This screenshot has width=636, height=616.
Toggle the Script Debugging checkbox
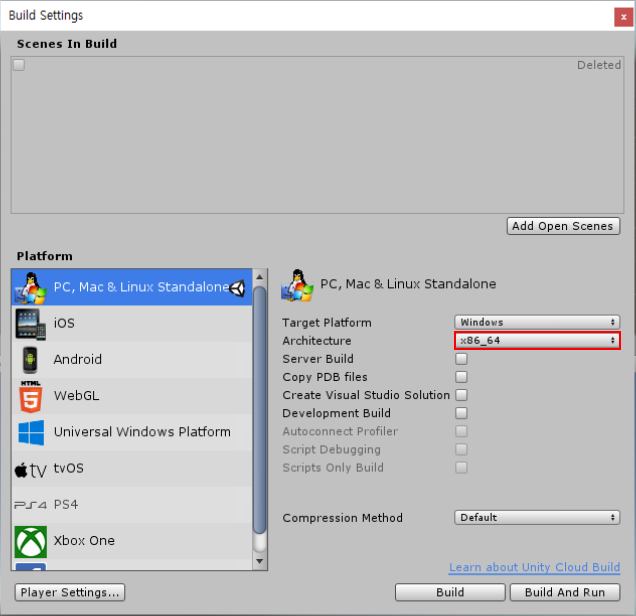point(461,449)
